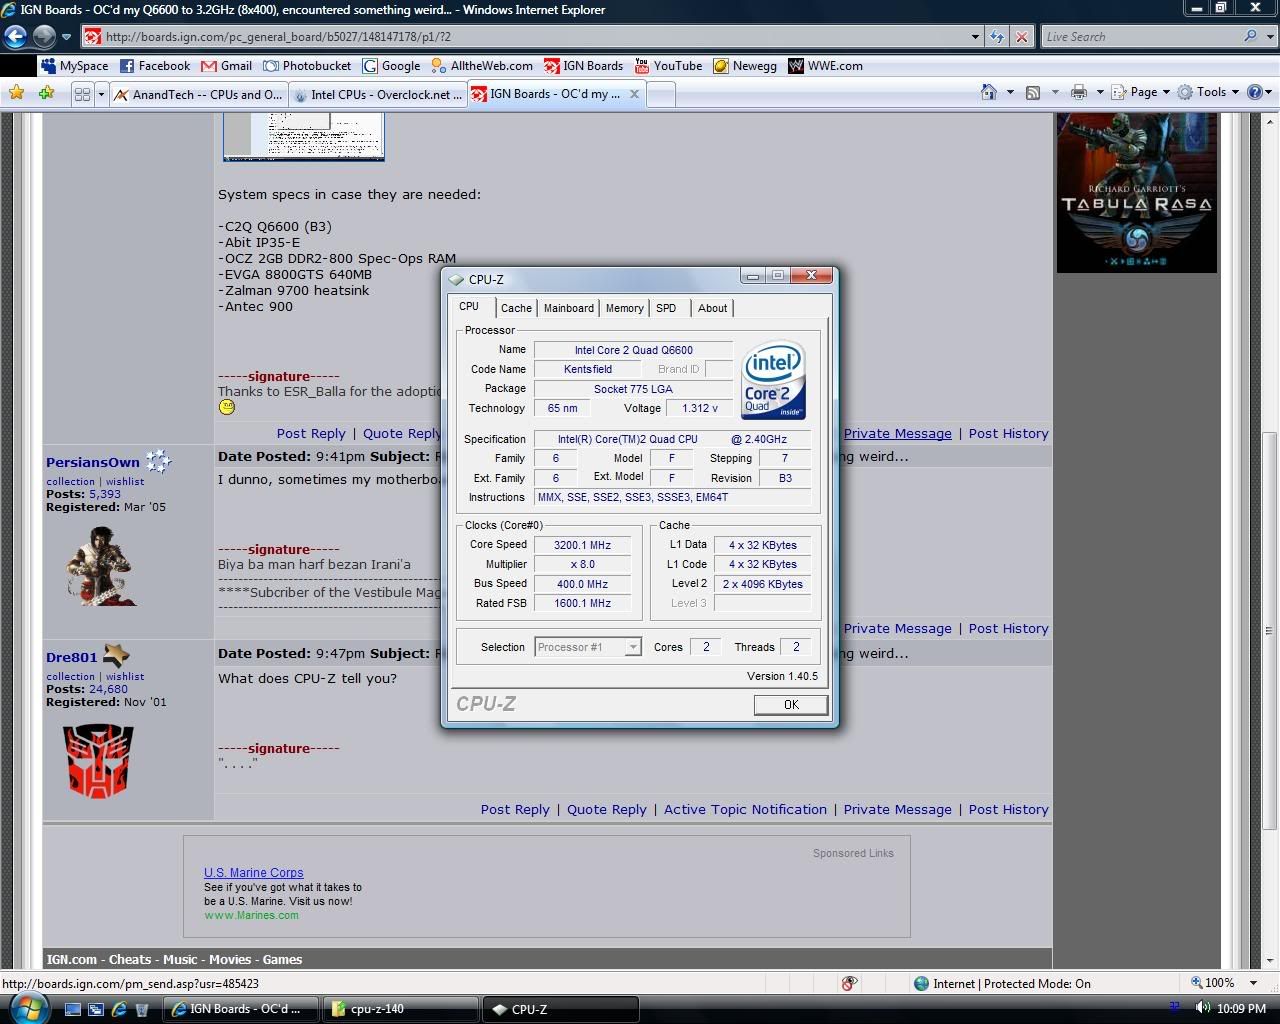Open the U.S. Marine Corps sponsored link

[253, 872]
